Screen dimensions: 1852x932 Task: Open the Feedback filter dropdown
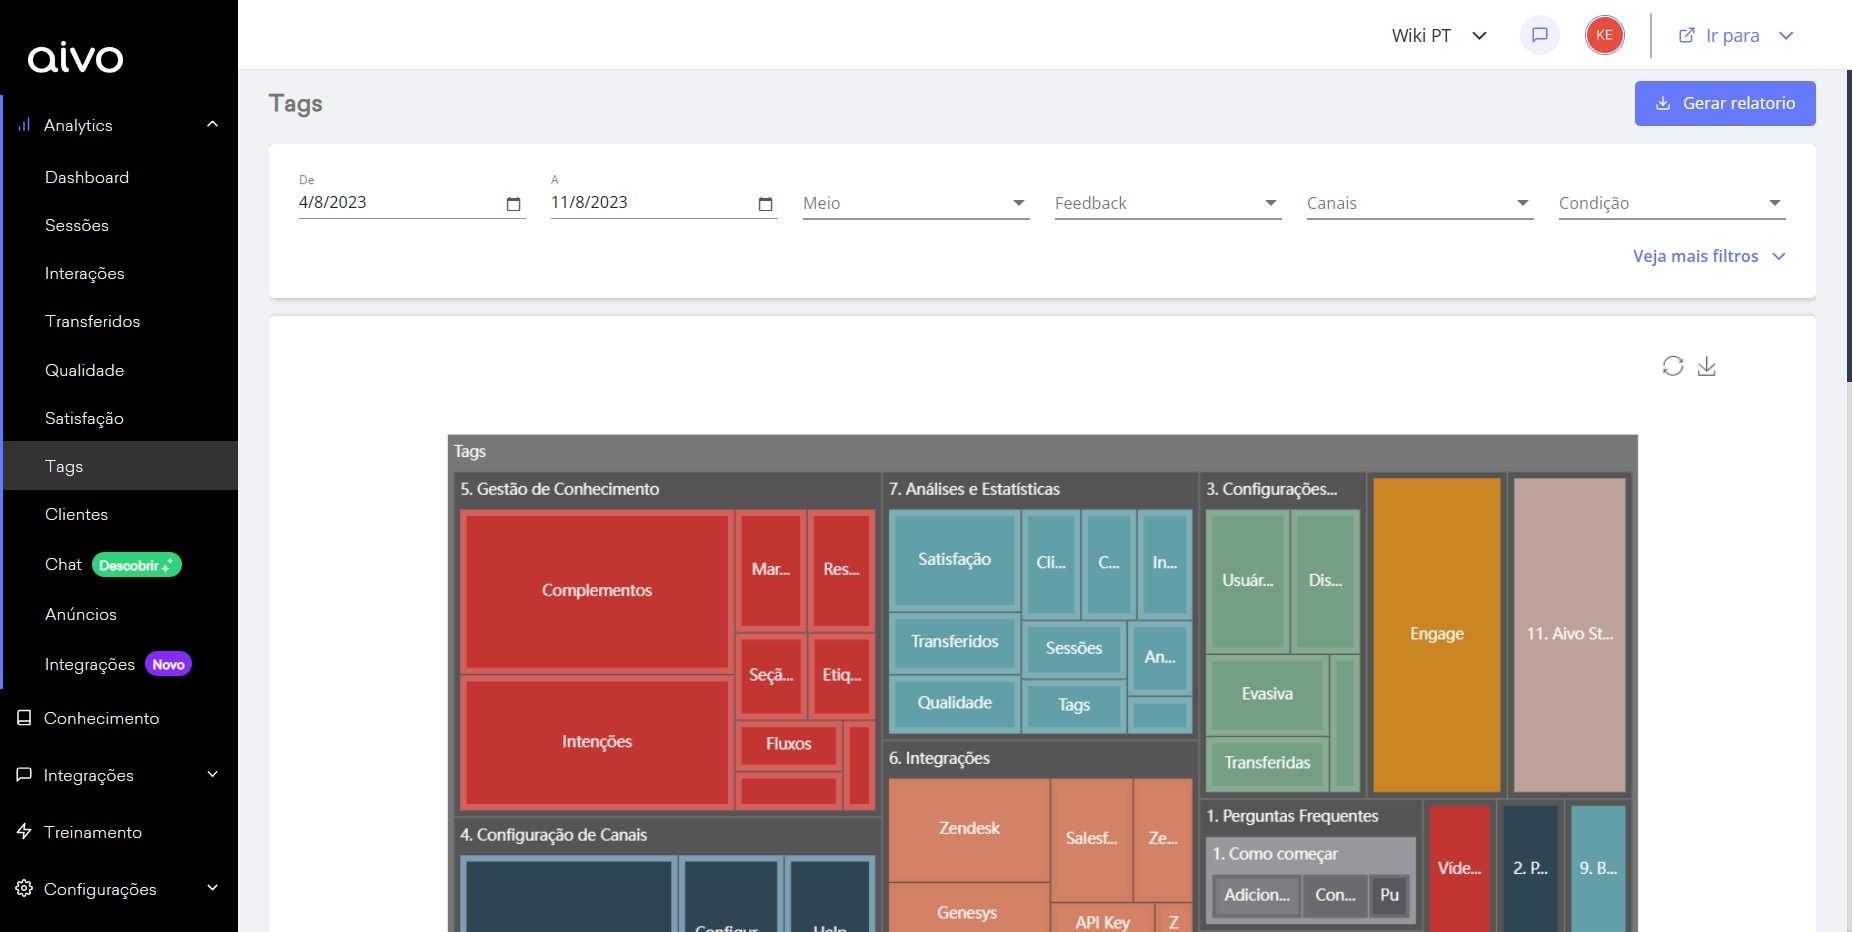pyautogui.click(x=1167, y=203)
